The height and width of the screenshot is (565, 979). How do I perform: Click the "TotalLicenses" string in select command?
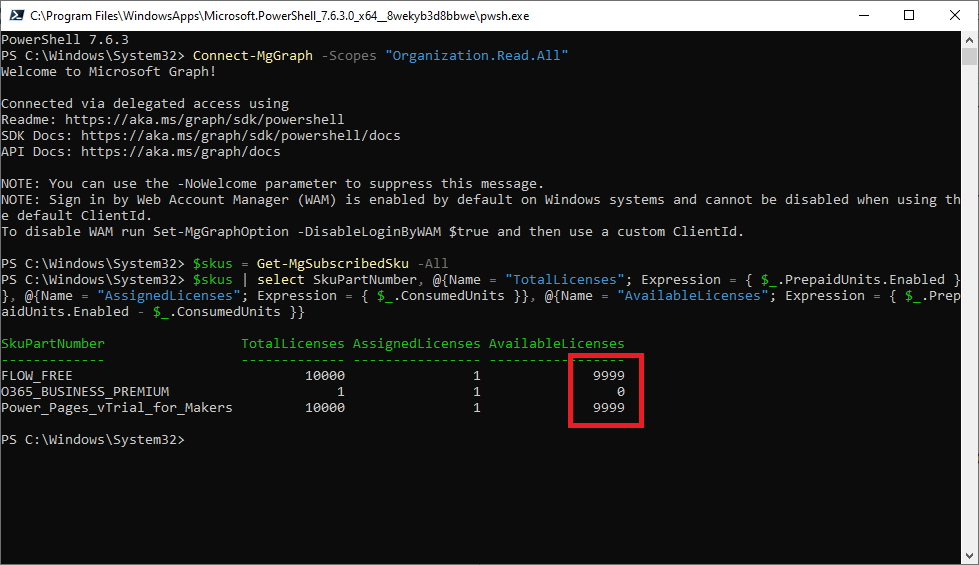tap(564, 280)
